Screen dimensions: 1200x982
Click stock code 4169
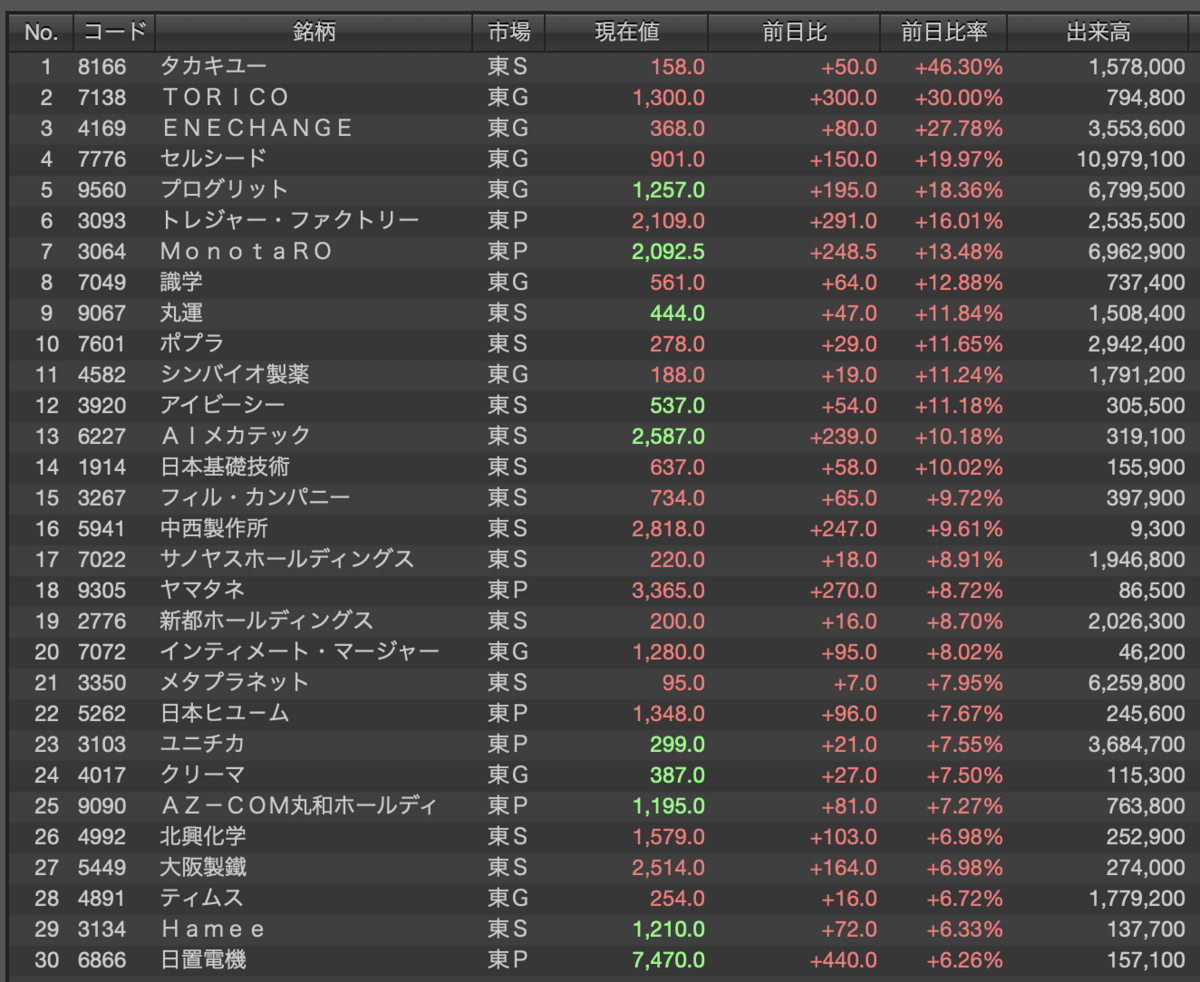point(102,128)
